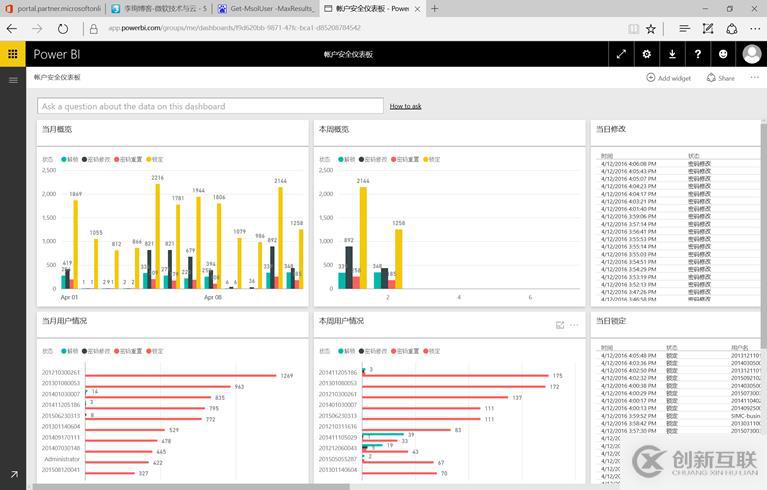Open Power BI settings gear
This screenshot has height=490, width=767.
[x=647, y=54]
